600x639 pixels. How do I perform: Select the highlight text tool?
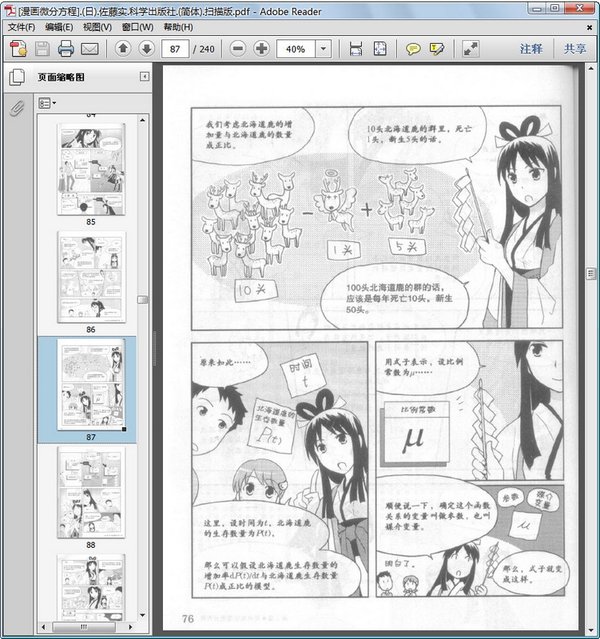point(437,49)
